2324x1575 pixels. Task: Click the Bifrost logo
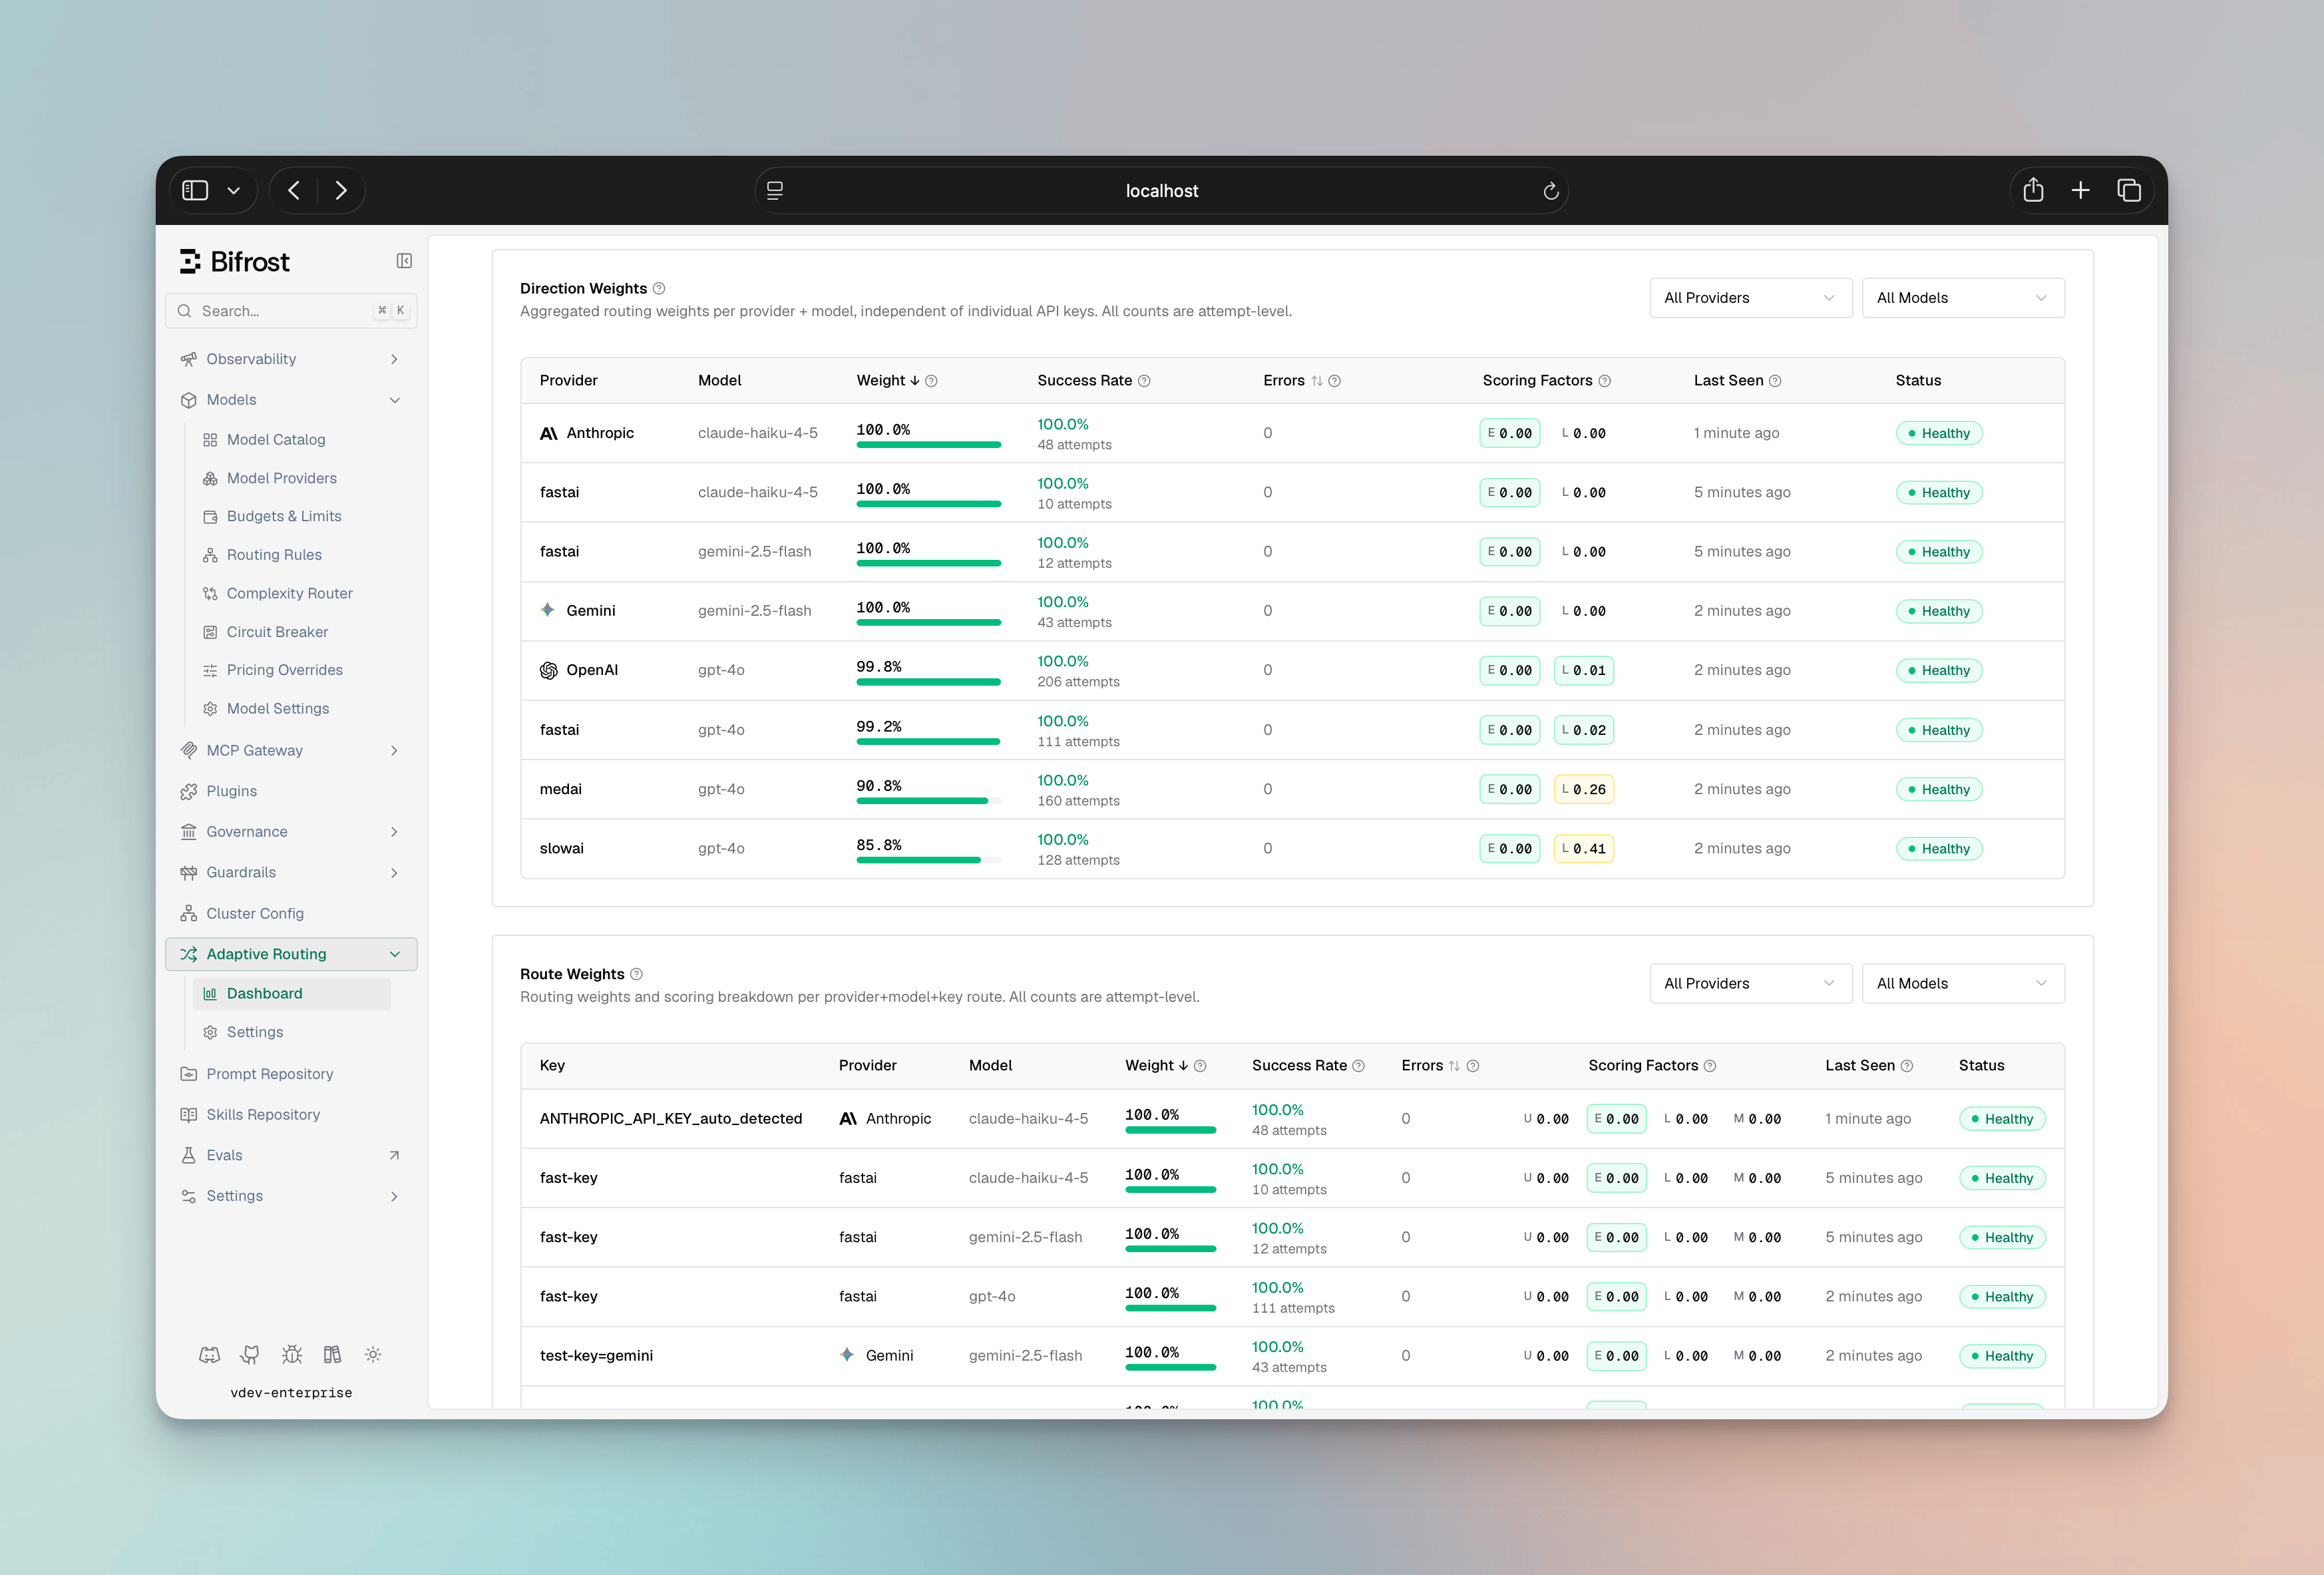(x=235, y=262)
